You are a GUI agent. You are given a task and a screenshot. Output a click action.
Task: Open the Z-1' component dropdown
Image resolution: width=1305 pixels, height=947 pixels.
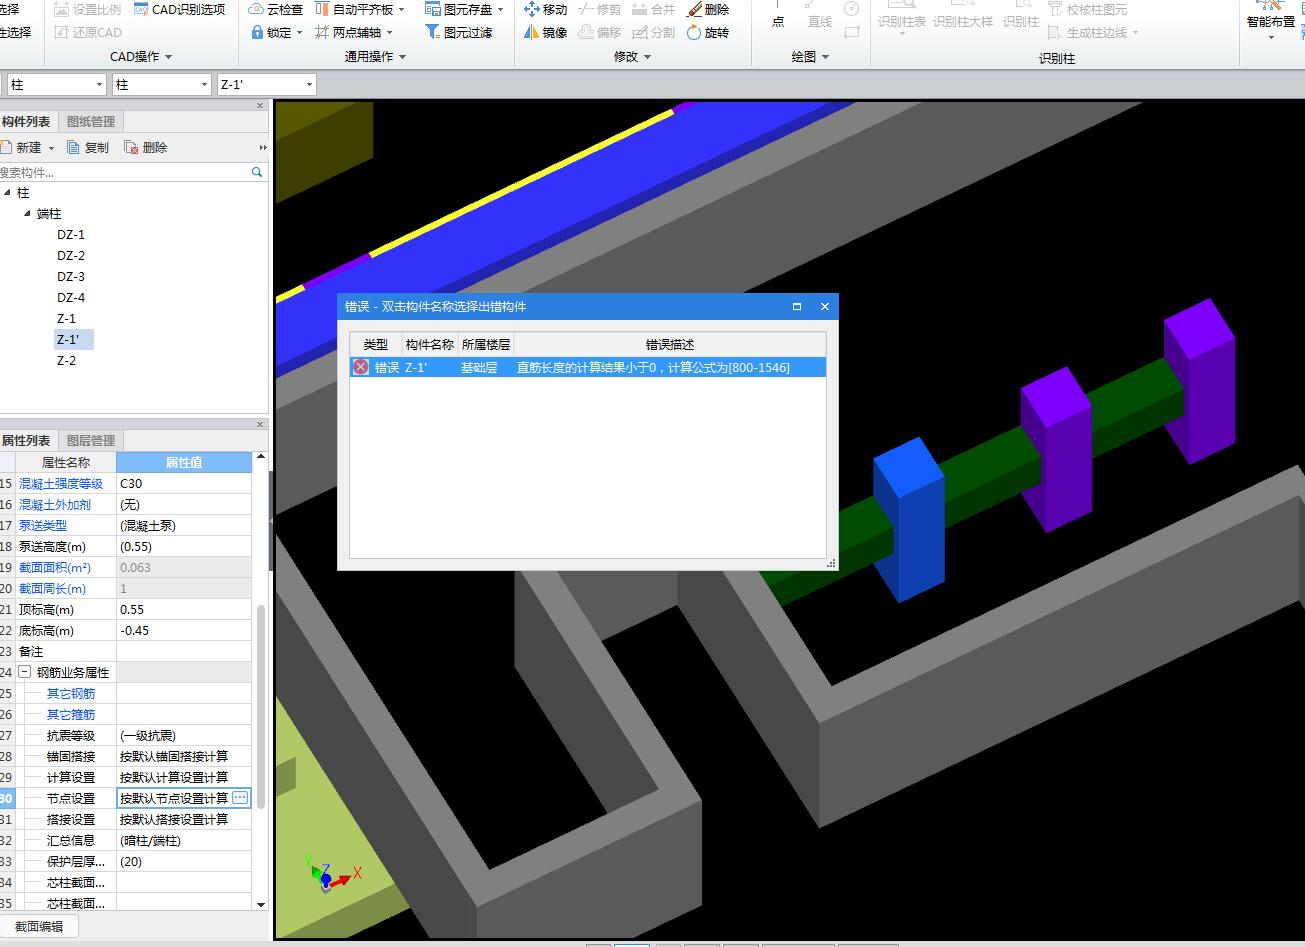[309, 85]
